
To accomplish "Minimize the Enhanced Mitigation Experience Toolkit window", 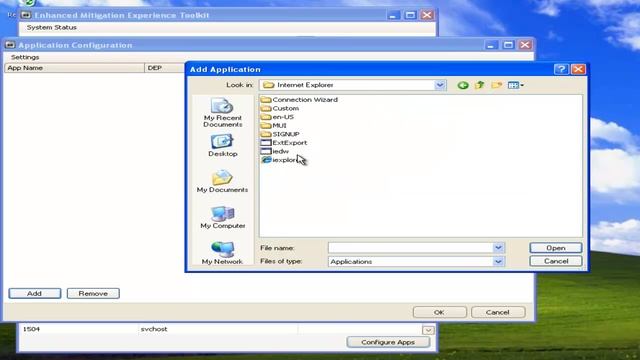I will pos(393,15).
